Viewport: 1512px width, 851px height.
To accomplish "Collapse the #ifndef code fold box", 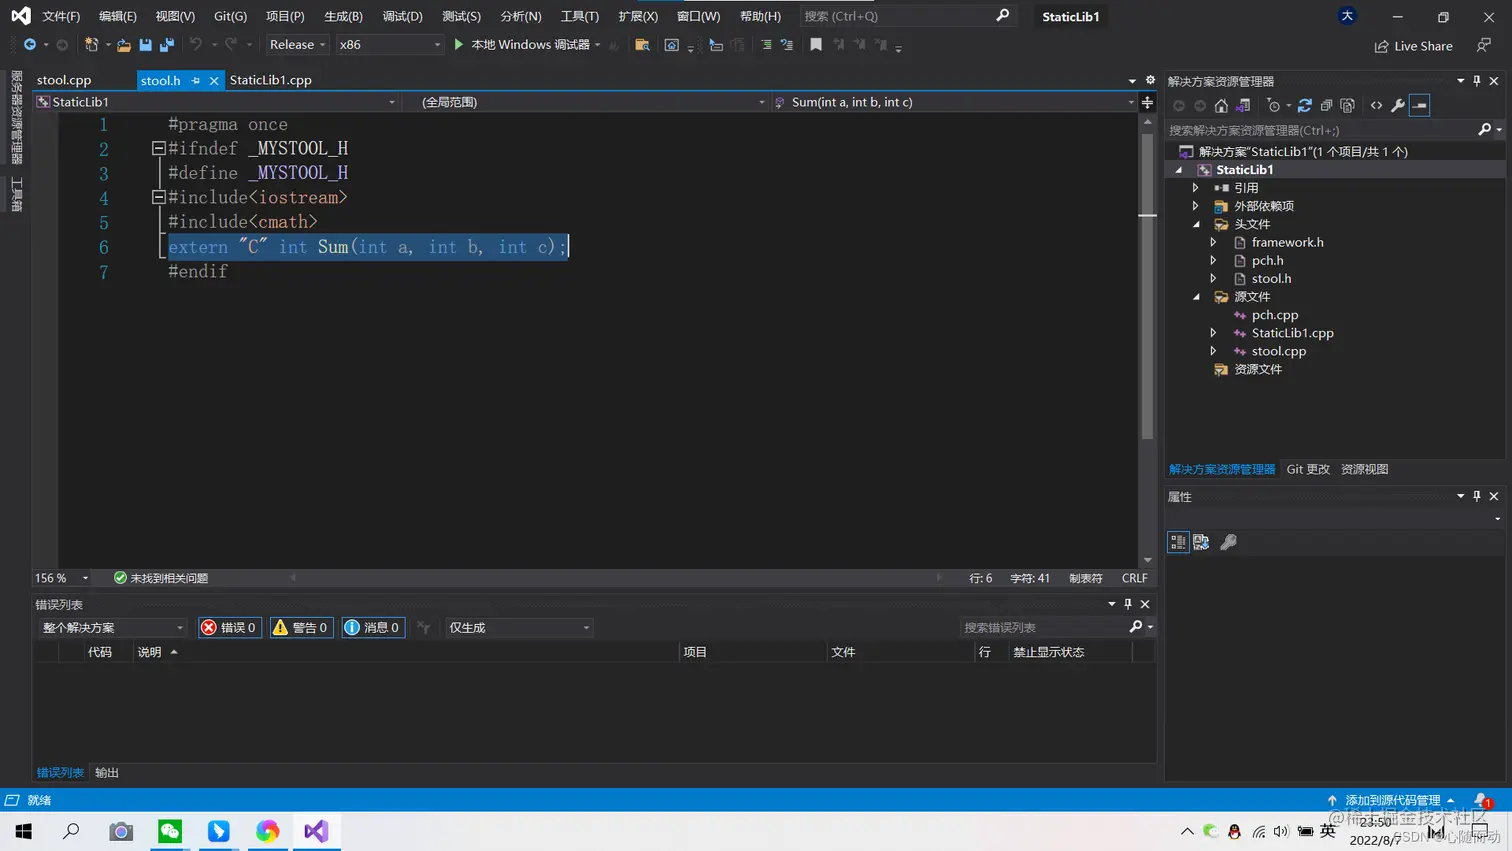I will point(158,148).
